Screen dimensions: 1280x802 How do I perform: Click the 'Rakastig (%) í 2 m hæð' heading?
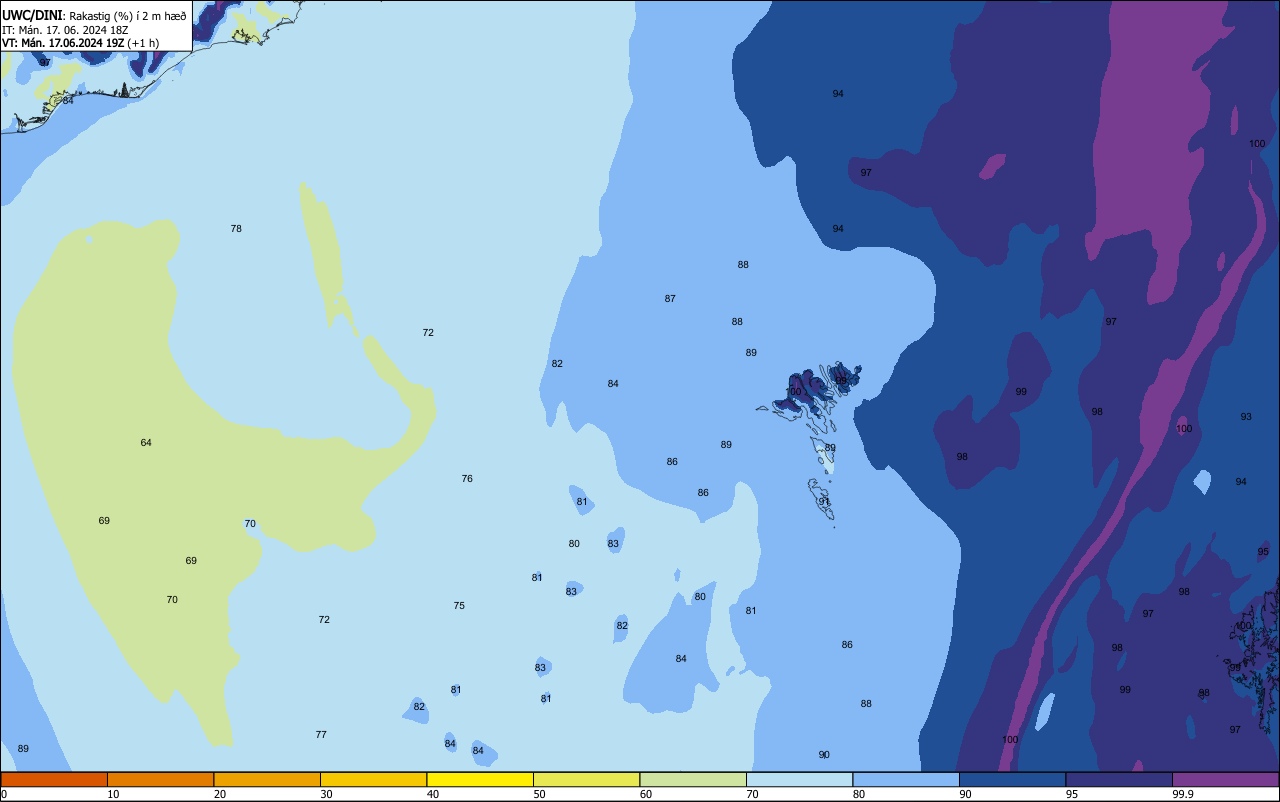tap(127, 16)
